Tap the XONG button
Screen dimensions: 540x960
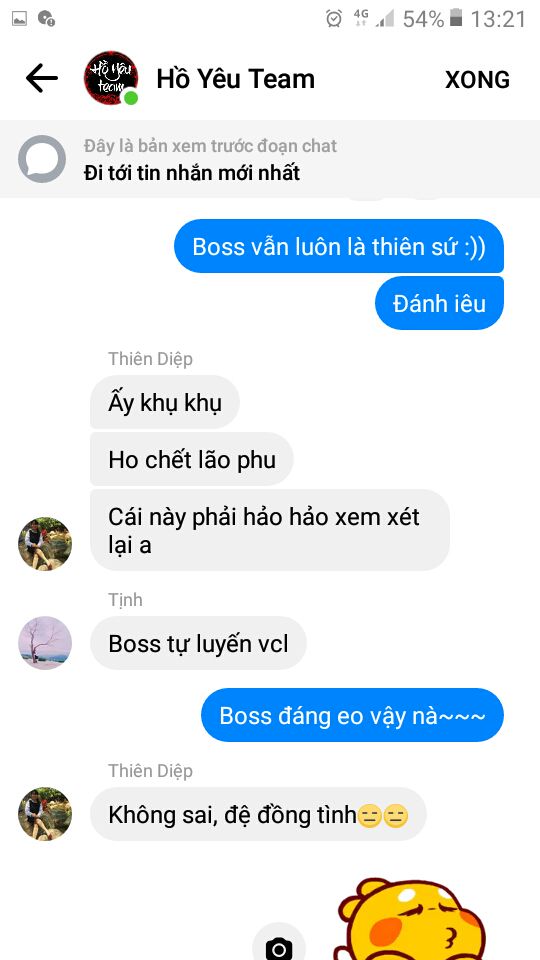coord(477,80)
